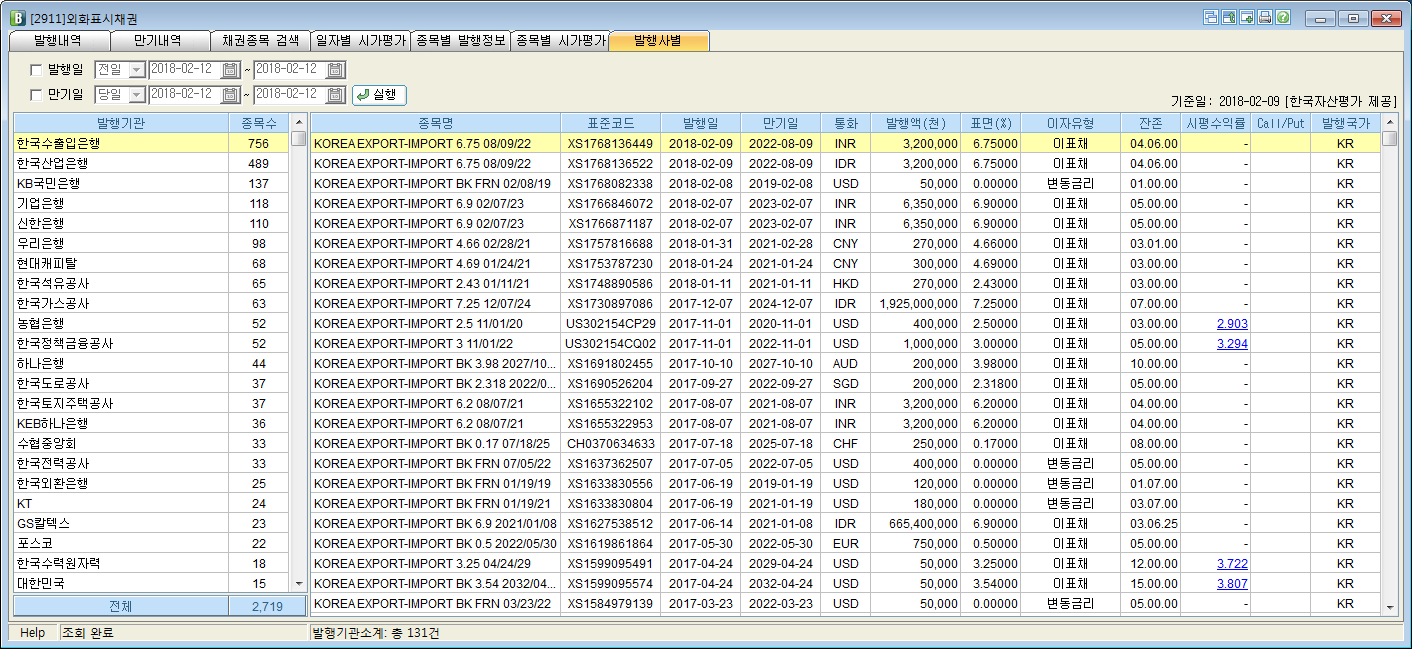Sort by 발행기관 column header
Screen dimensions: 1412x649
[x=121, y=123]
